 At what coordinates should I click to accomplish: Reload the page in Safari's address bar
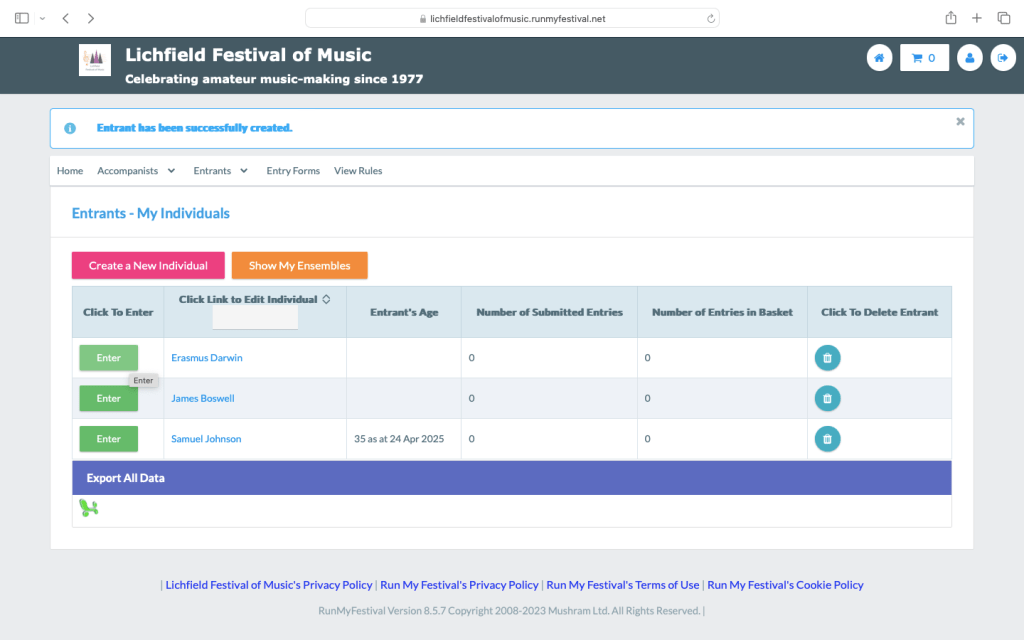(710, 18)
